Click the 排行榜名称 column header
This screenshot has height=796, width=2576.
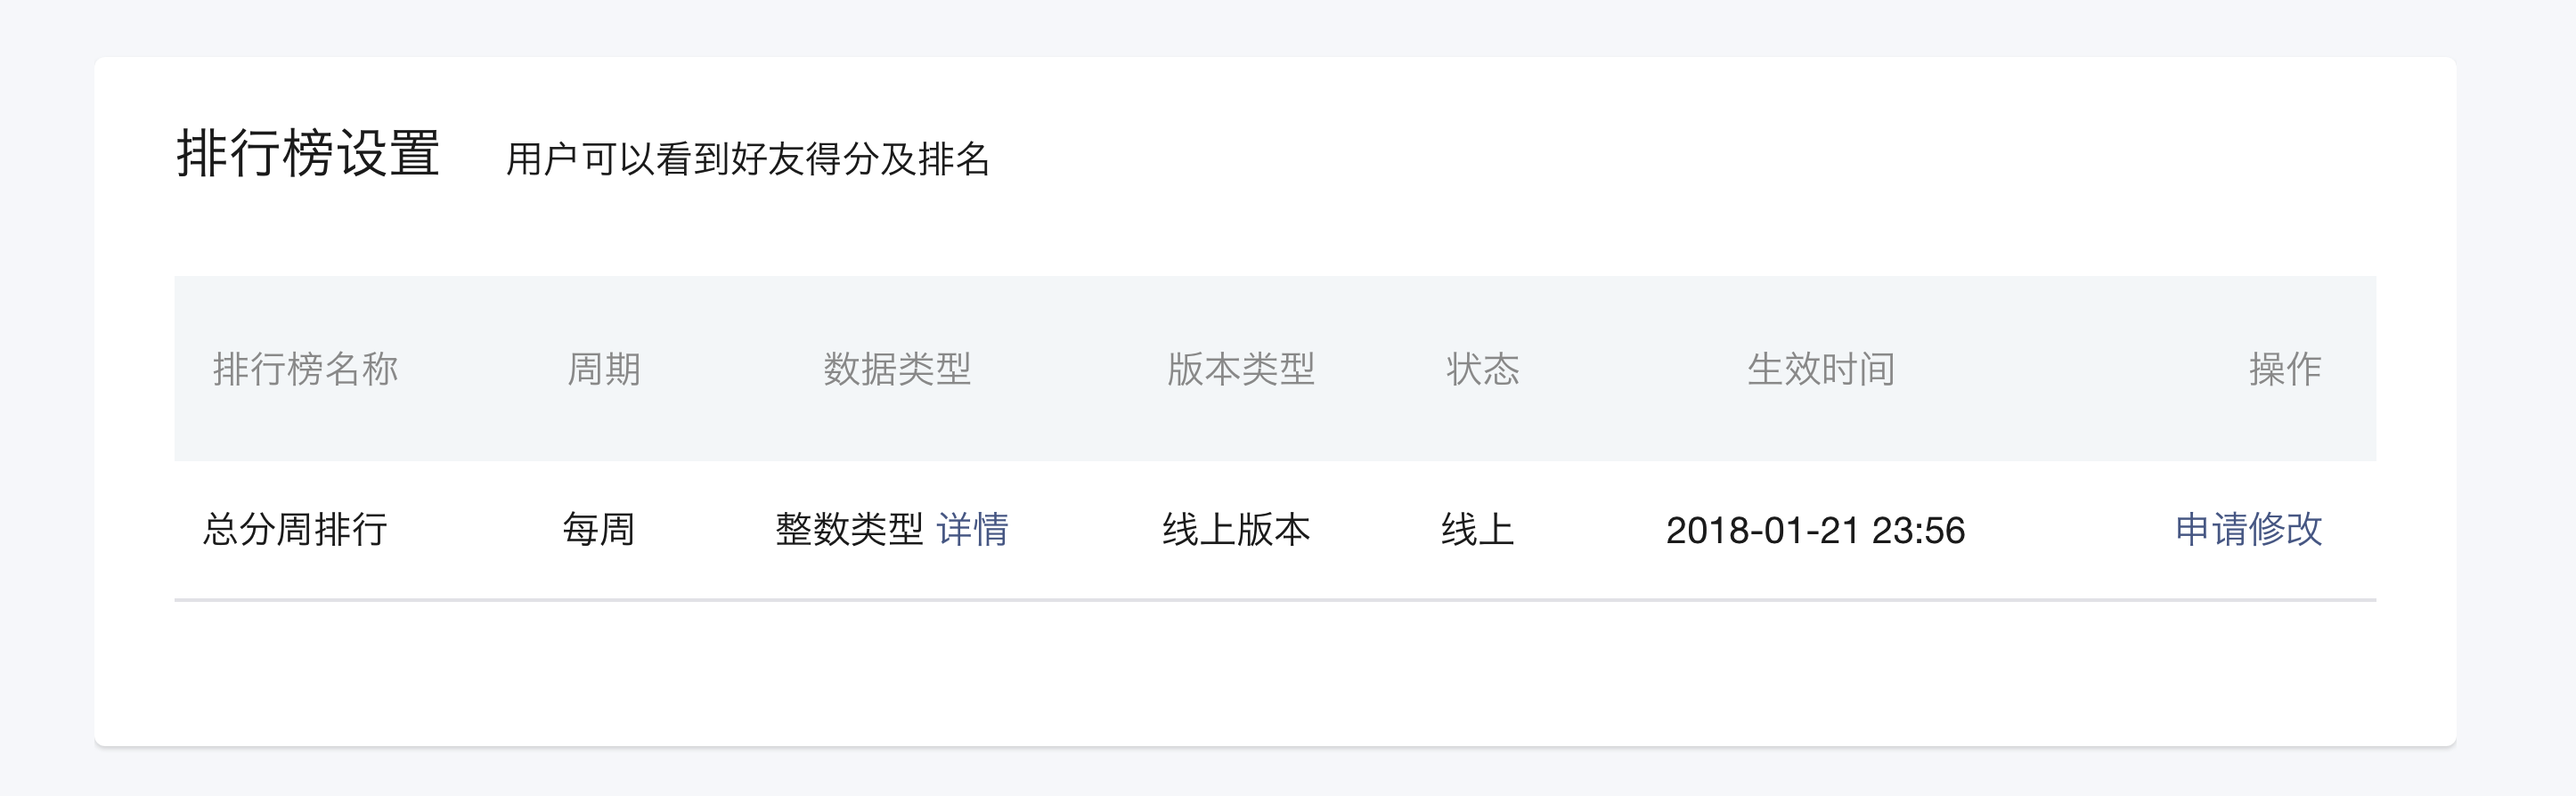pyautogui.click(x=305, y=369)
